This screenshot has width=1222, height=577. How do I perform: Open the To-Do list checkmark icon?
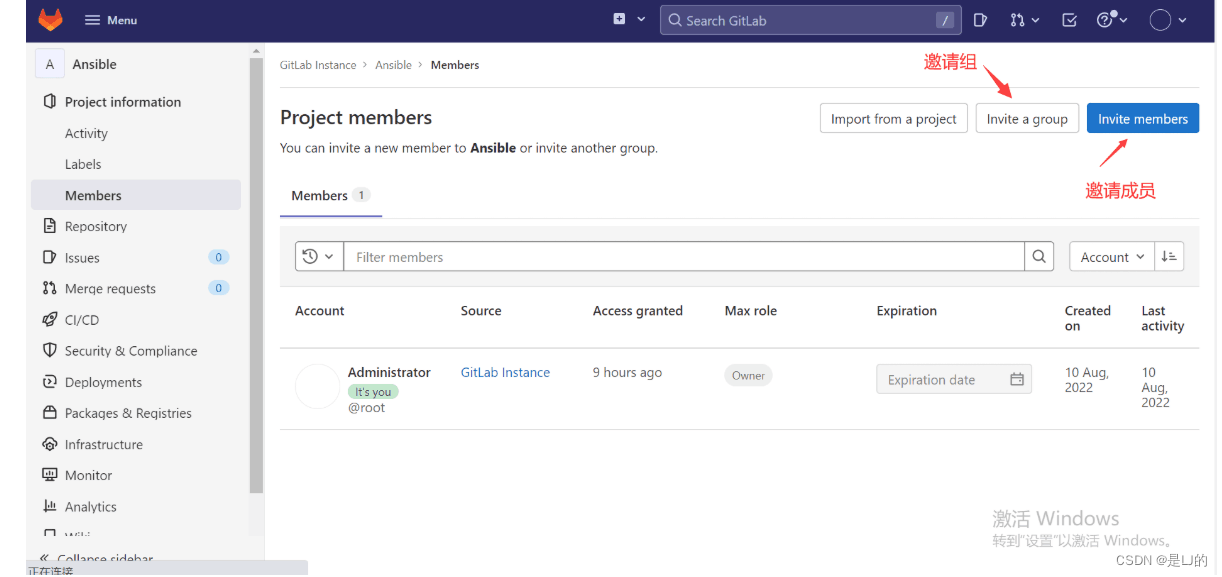[1069, 20]
